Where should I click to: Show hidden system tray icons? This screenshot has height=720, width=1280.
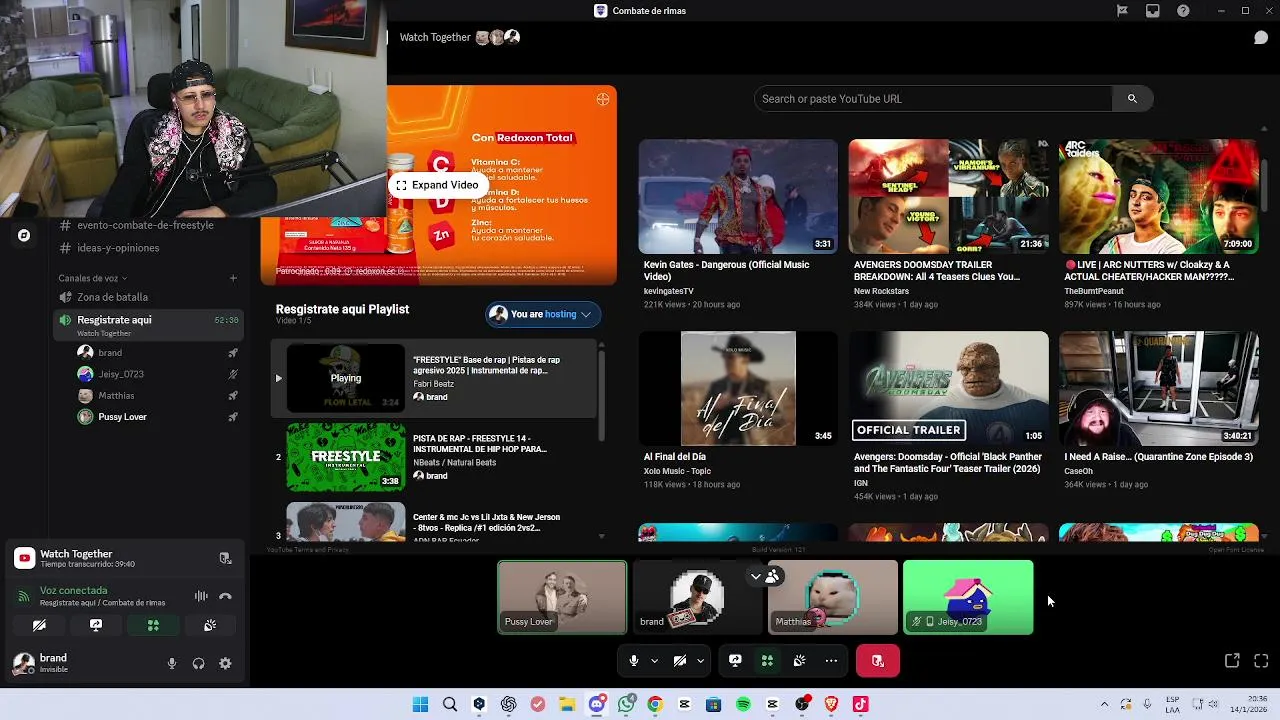[1104, 704]
